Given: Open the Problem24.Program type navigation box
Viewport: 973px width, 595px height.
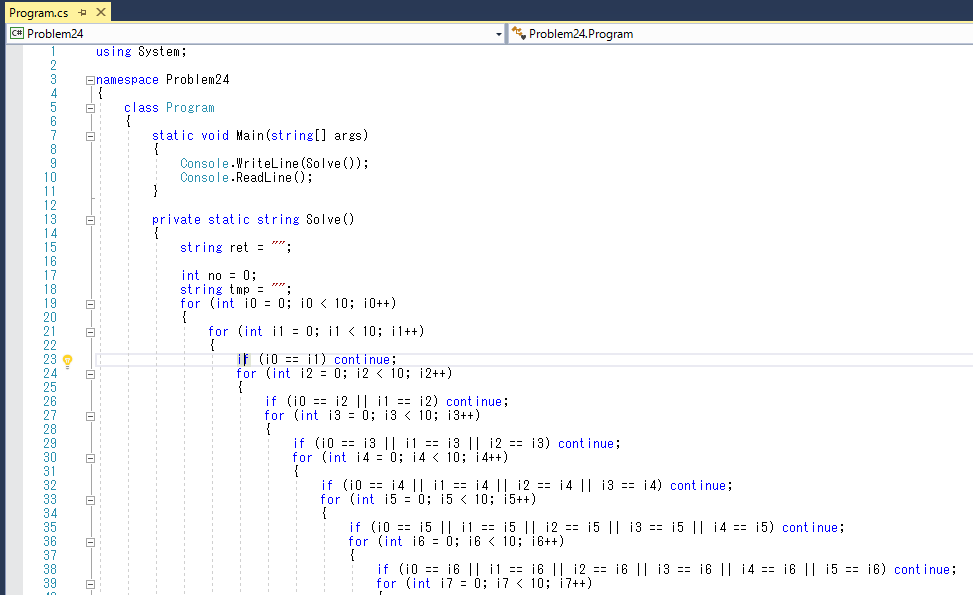Looking at the screenshot, I should (741, 34).
